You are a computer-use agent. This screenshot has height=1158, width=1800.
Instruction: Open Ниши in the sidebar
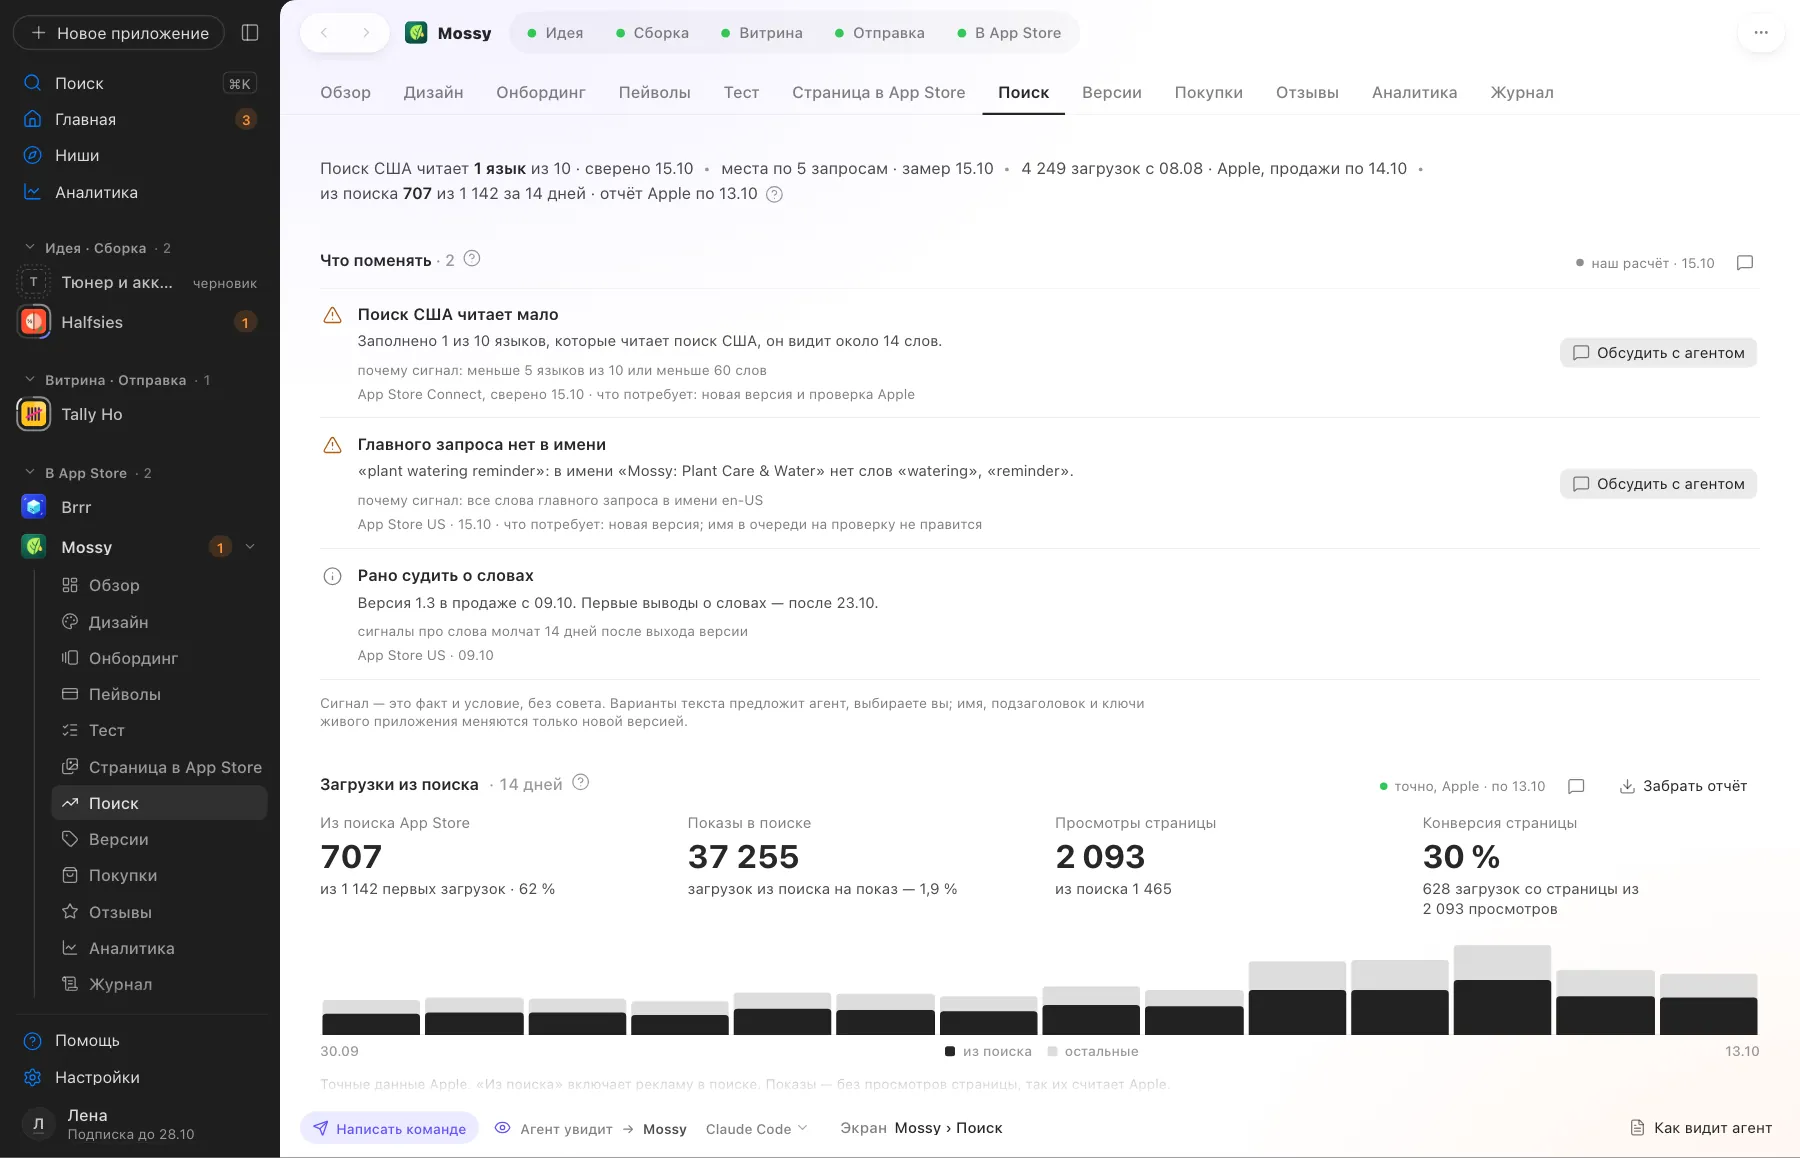(139, 155)
